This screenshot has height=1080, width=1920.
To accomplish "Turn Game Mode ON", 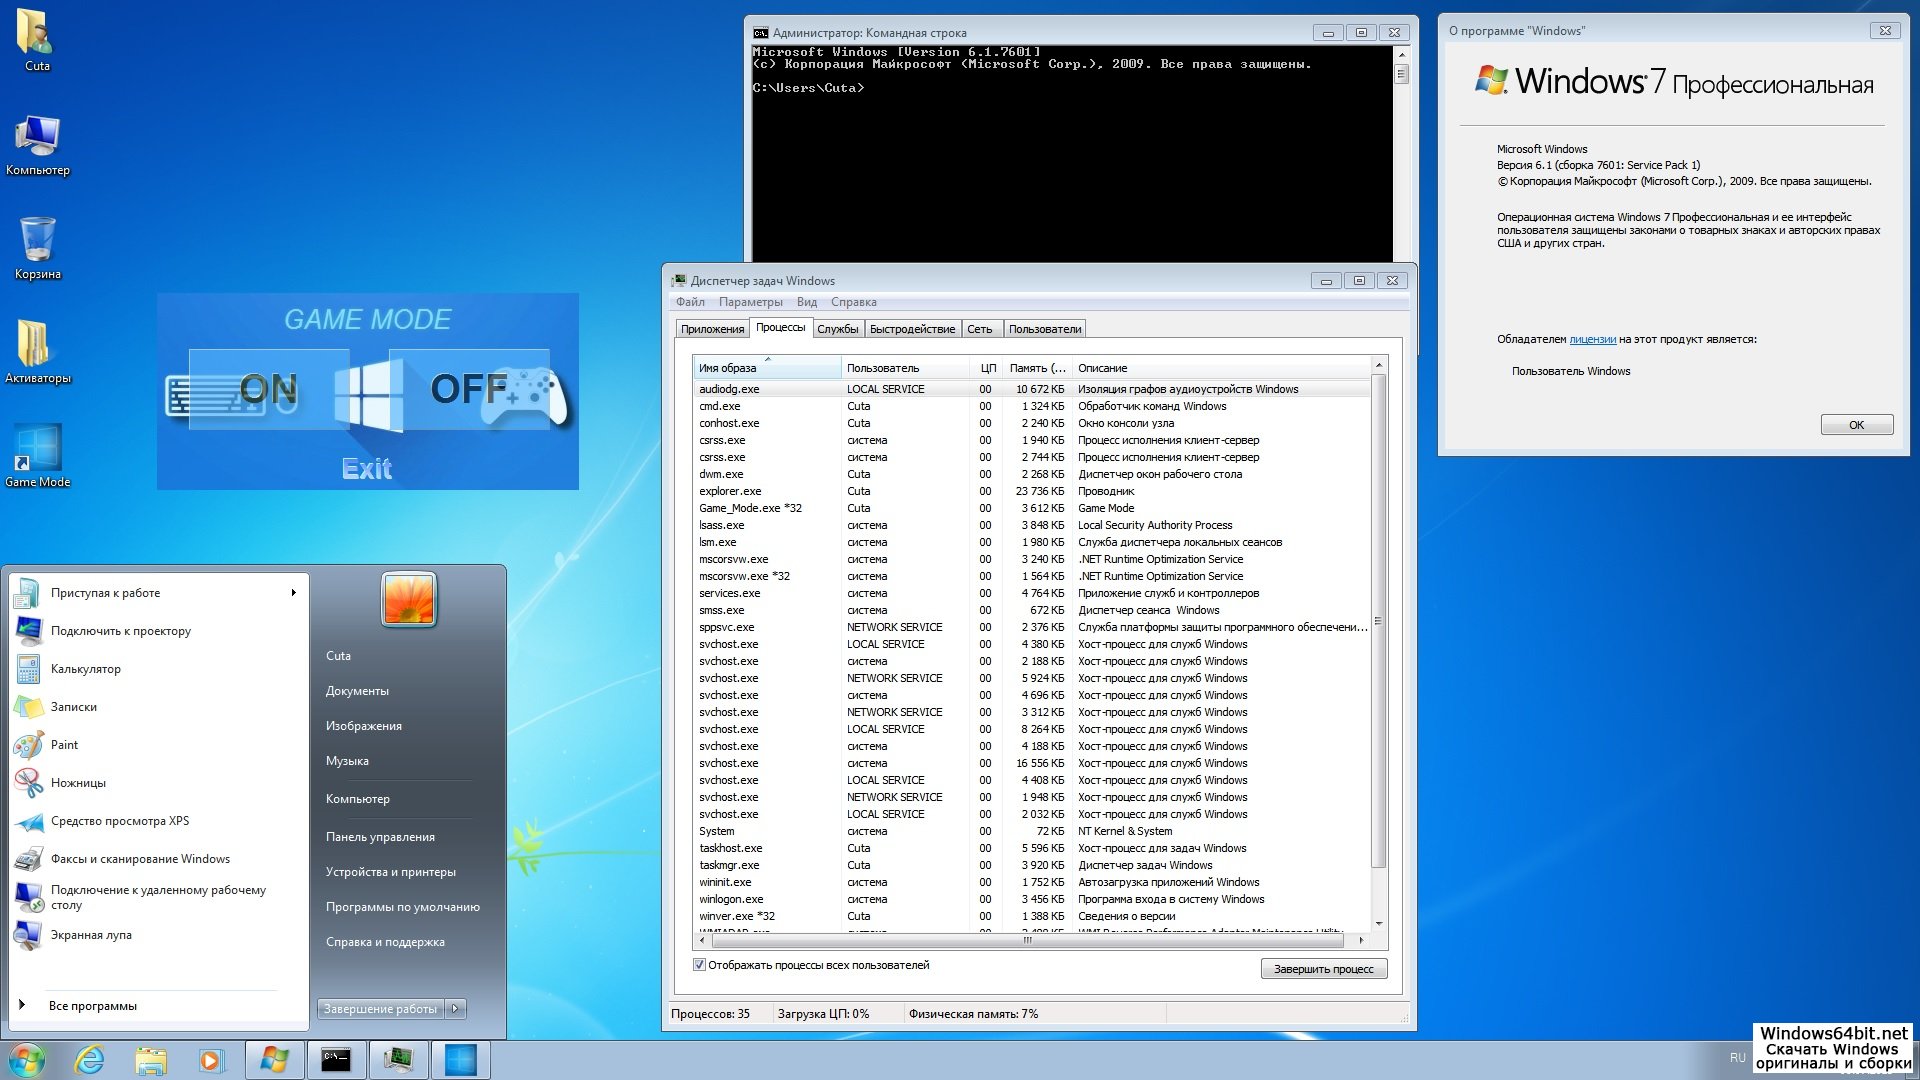I will (x=268, y=390).
